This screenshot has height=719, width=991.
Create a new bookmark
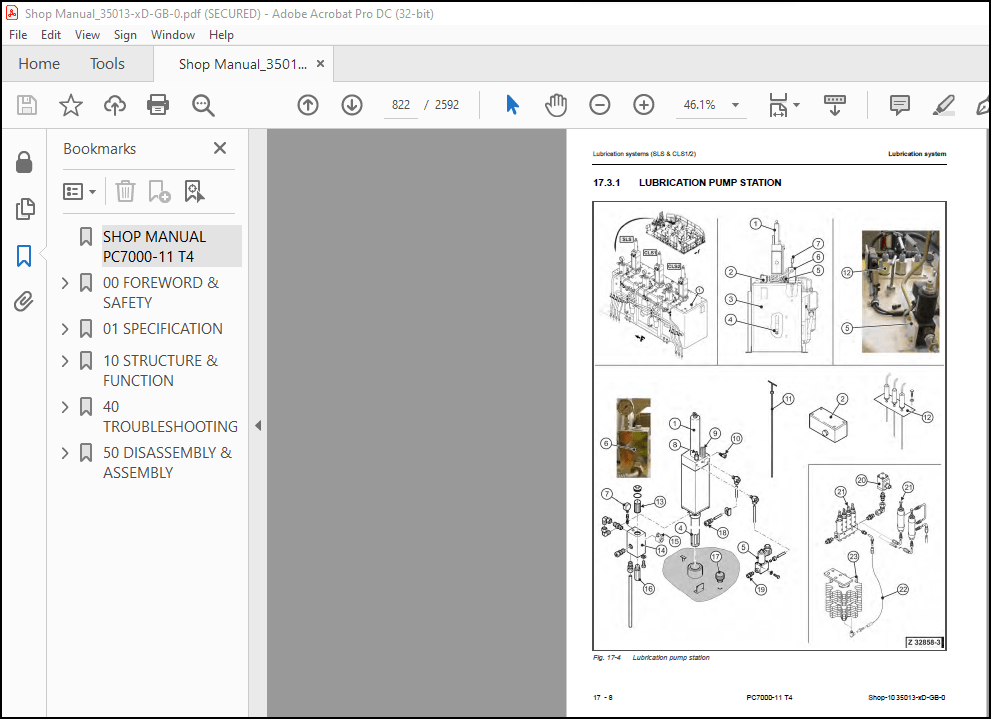[160, 191]
